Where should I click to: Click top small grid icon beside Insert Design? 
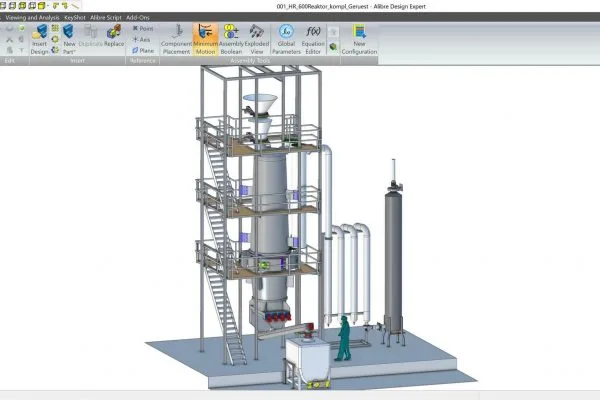point(55,28)
